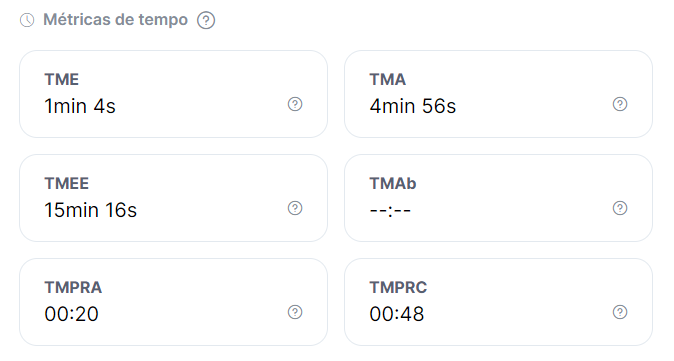Click the question mark in TMPRC card
Screen dimensions: 674x361
[620, 312]
